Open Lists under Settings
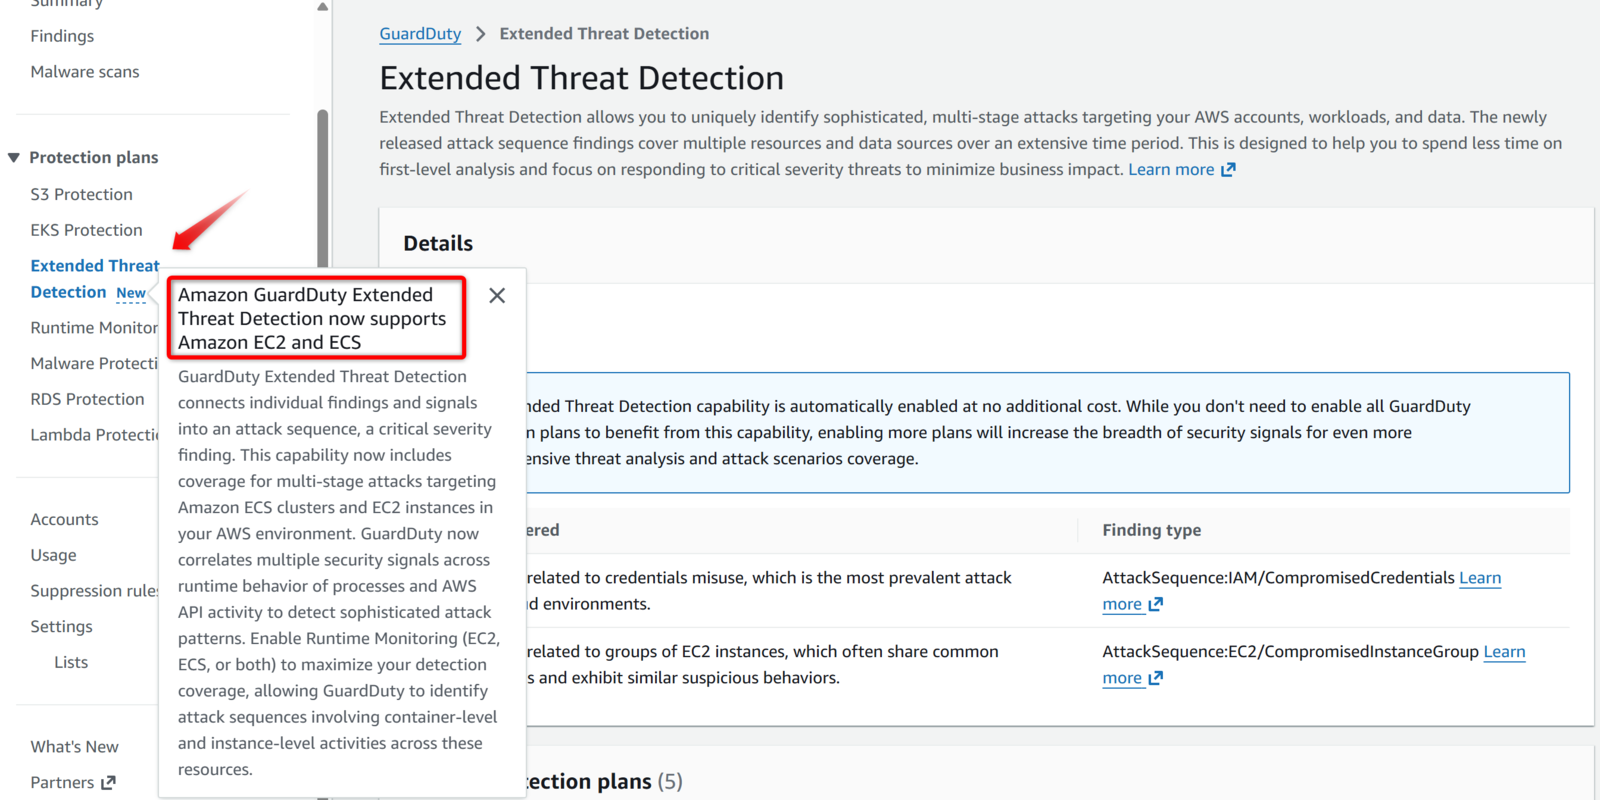 click(71, 662)
